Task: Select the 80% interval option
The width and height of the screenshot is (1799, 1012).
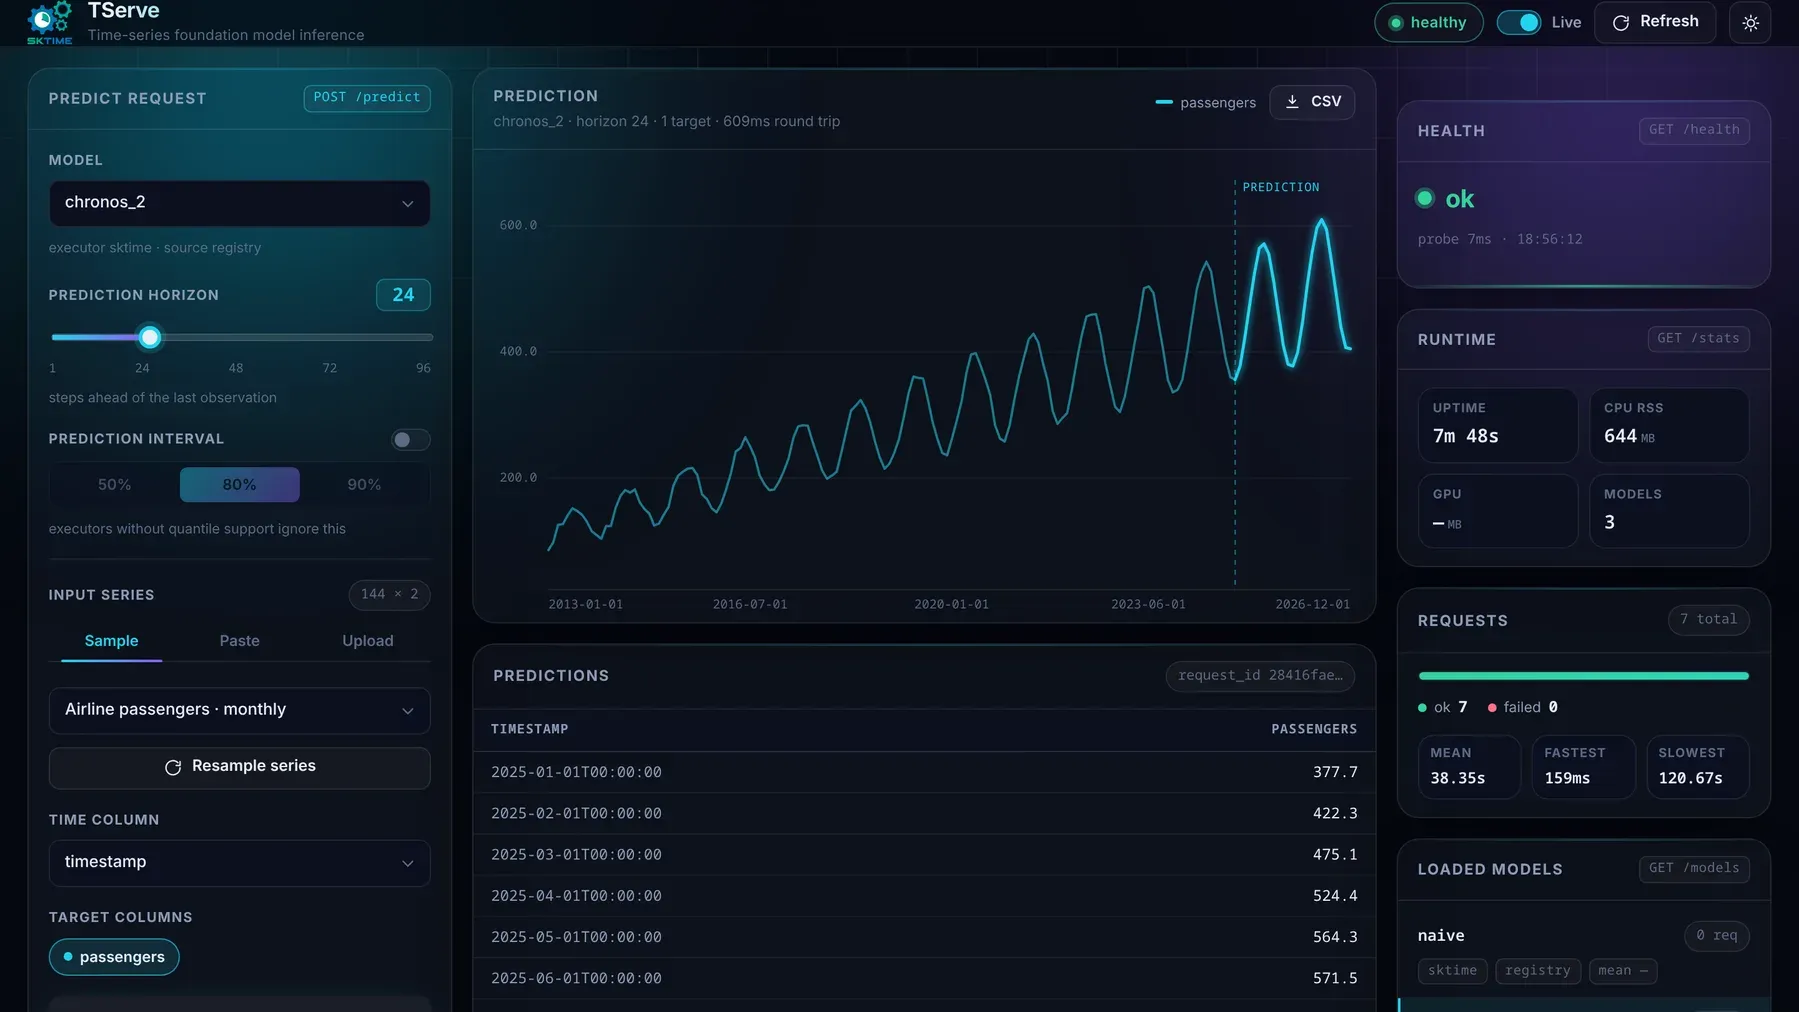Action: coord(239,485)
